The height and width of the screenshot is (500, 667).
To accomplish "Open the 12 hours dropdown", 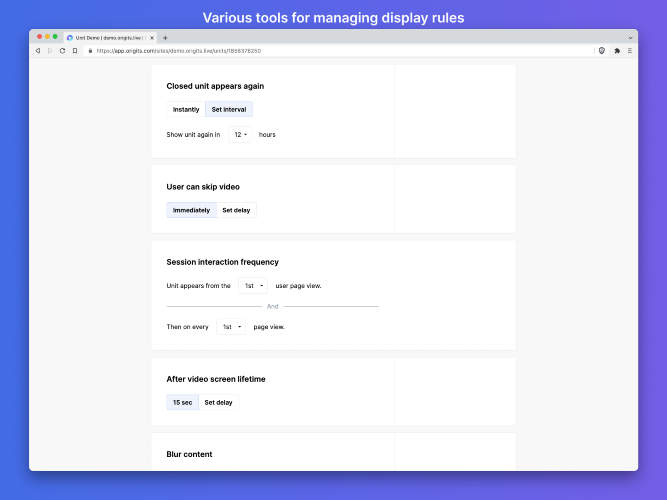I will tap(240, 134).
